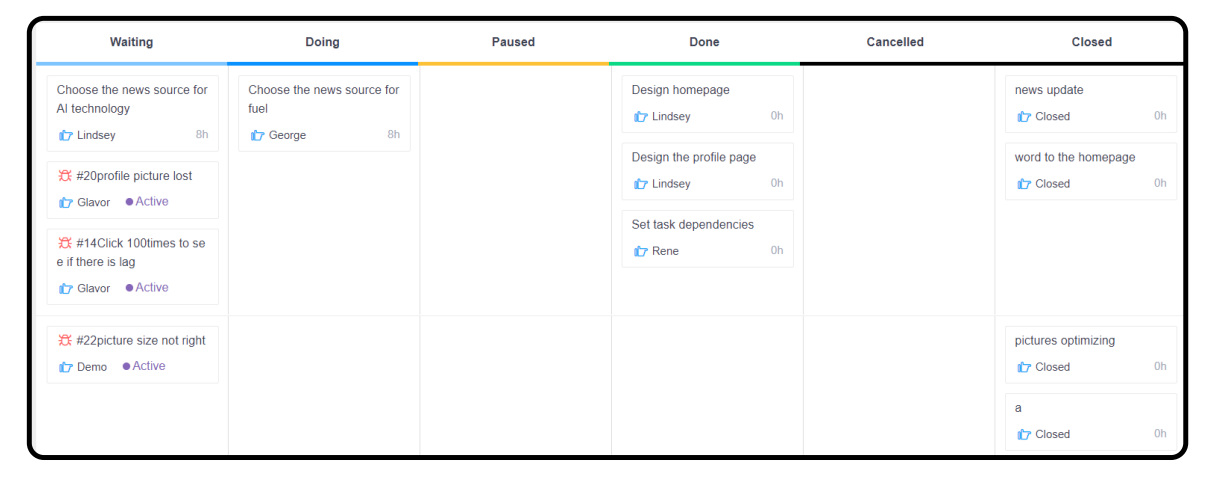Open Choose the news source for fuel
The image size is (1207, 486).
[323, 99]
